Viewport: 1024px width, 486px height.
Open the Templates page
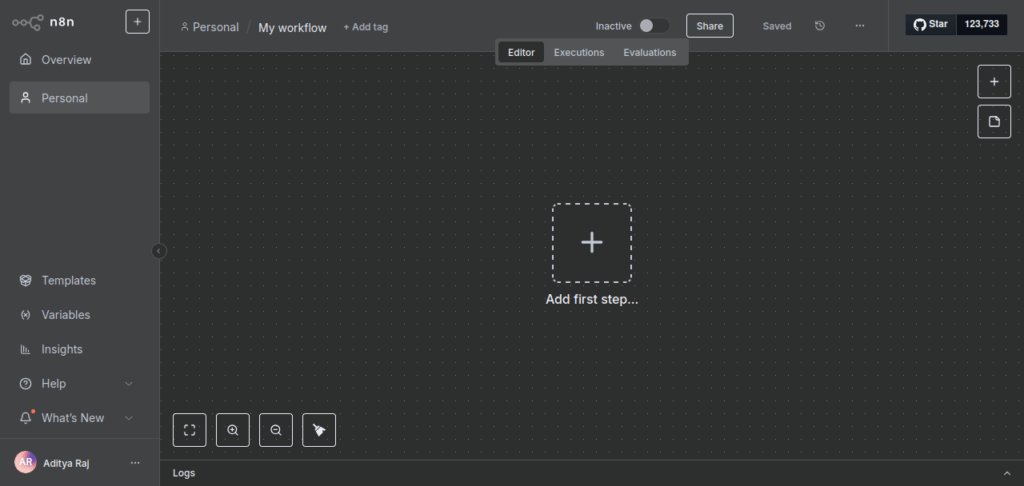(x=68, y=281)
